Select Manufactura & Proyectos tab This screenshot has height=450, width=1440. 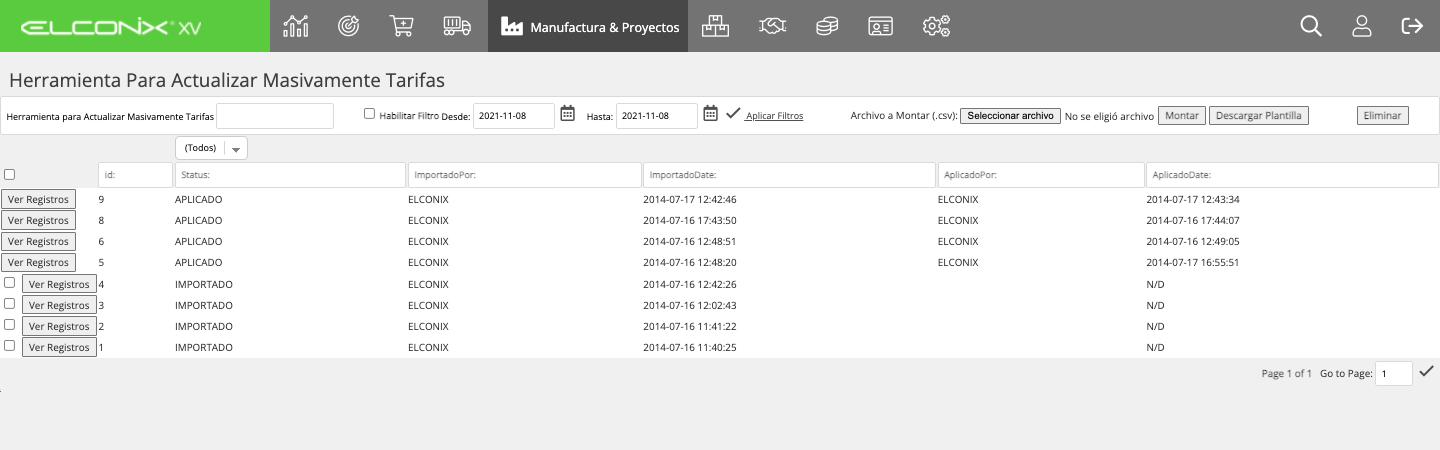pyautogui.click(x=590, y=26)
